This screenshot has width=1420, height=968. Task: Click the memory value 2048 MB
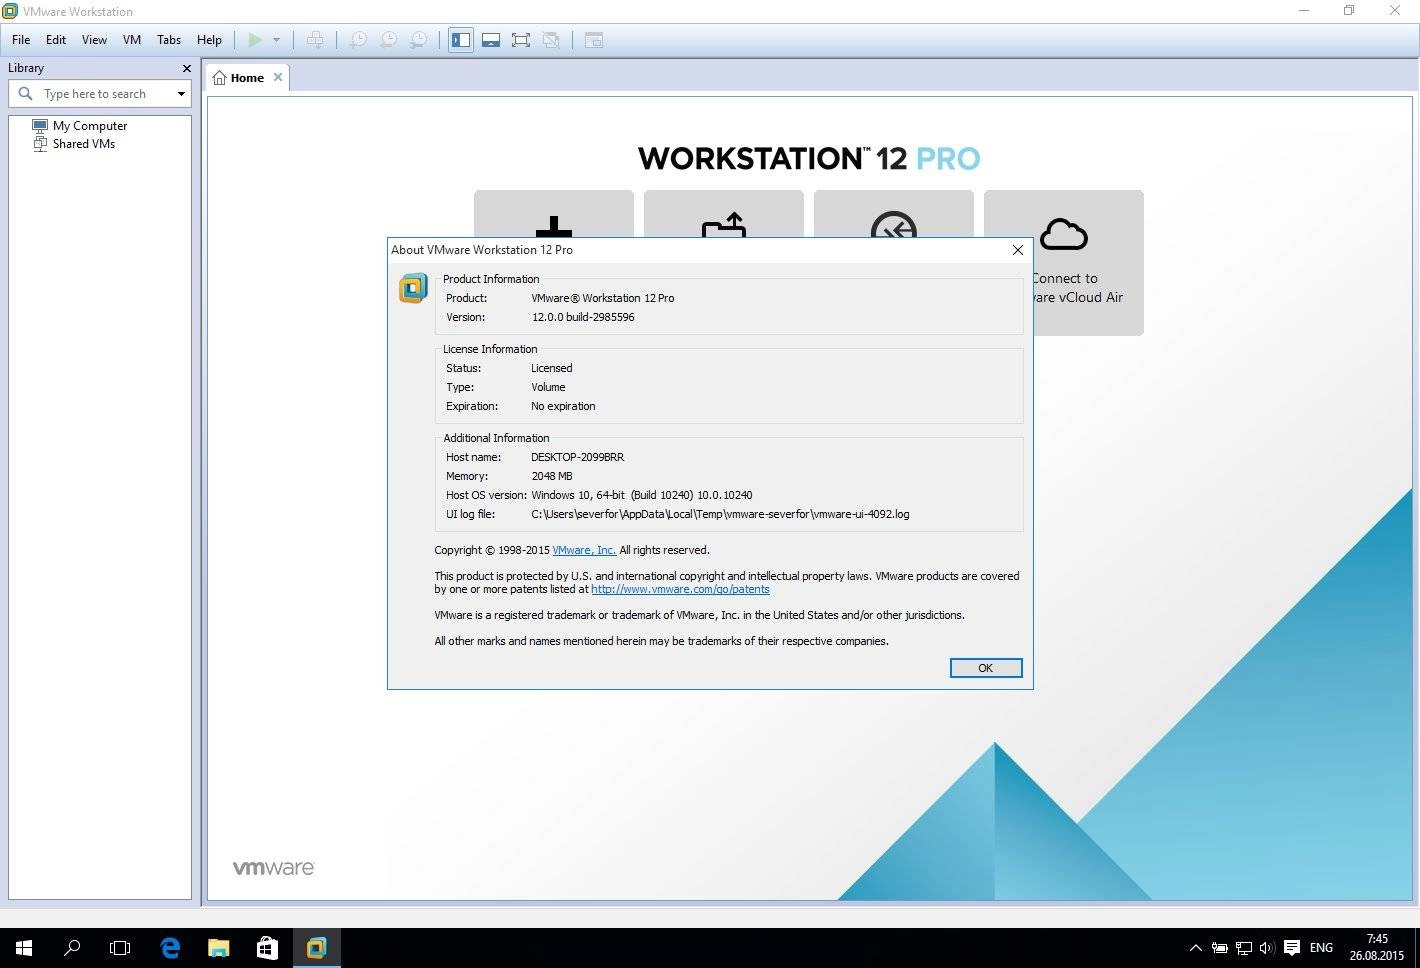551,476
